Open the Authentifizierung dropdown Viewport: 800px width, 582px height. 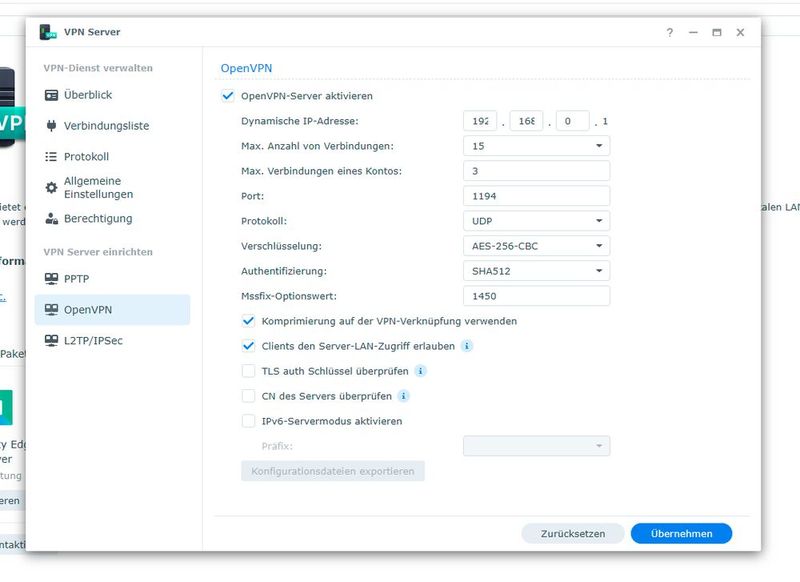click(537, 270)
